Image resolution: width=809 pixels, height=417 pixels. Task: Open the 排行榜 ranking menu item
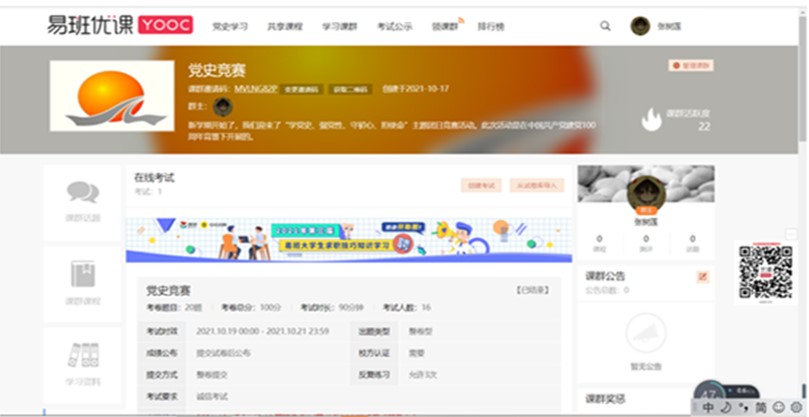(491, 27)
